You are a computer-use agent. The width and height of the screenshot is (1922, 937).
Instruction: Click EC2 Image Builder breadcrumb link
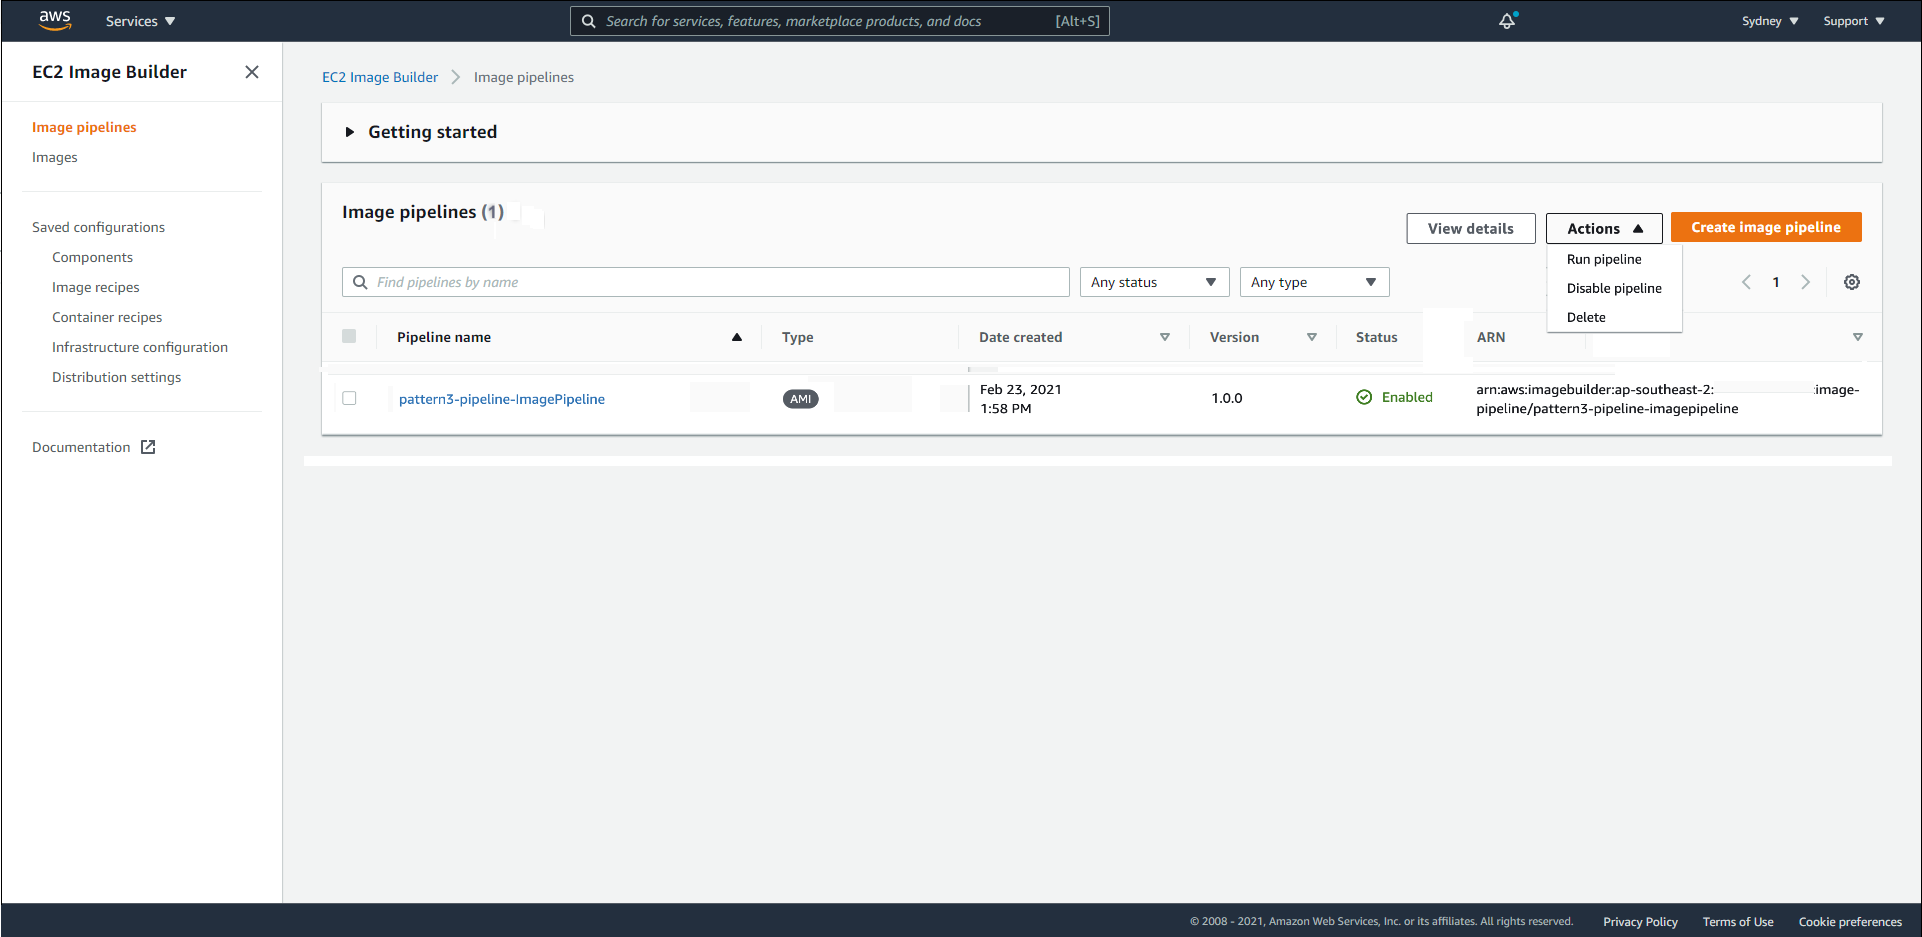[x=380, y=77]
